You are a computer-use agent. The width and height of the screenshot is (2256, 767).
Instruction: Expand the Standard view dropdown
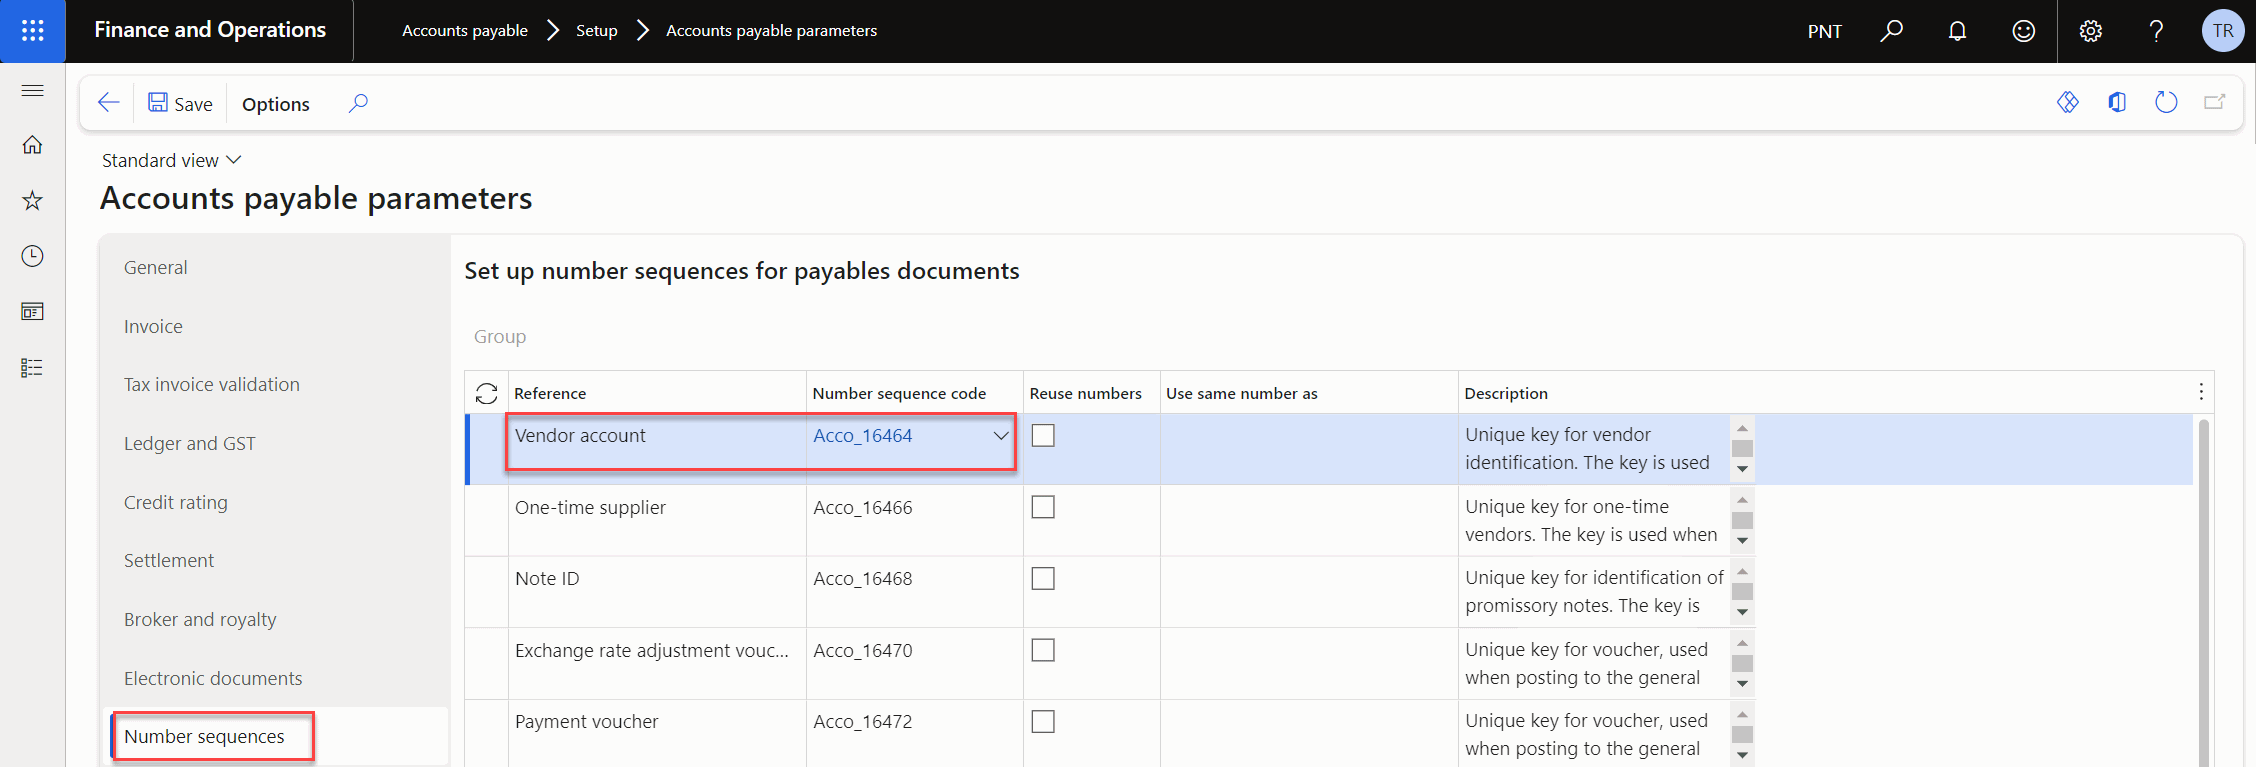pyautogui.click(x=172, y=160)
